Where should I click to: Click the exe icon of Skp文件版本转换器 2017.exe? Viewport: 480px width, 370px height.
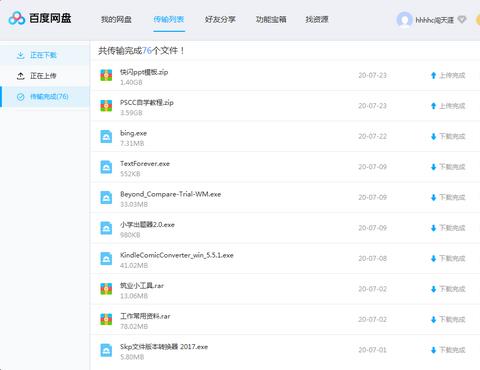click(x=106, y=350)
